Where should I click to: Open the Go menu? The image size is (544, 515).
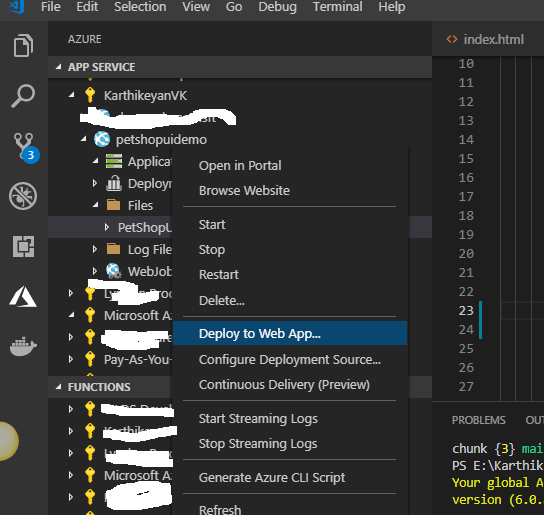coord(234,7)
